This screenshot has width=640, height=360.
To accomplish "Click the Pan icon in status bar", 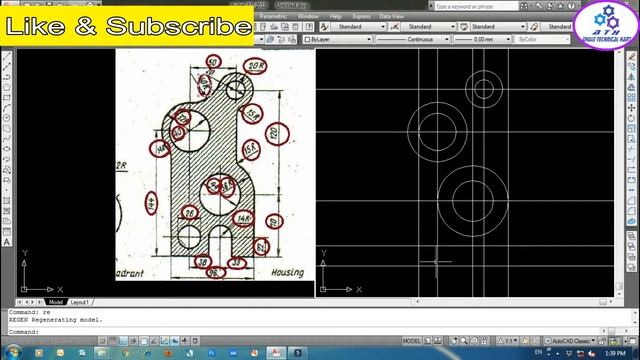I will 453,341.
